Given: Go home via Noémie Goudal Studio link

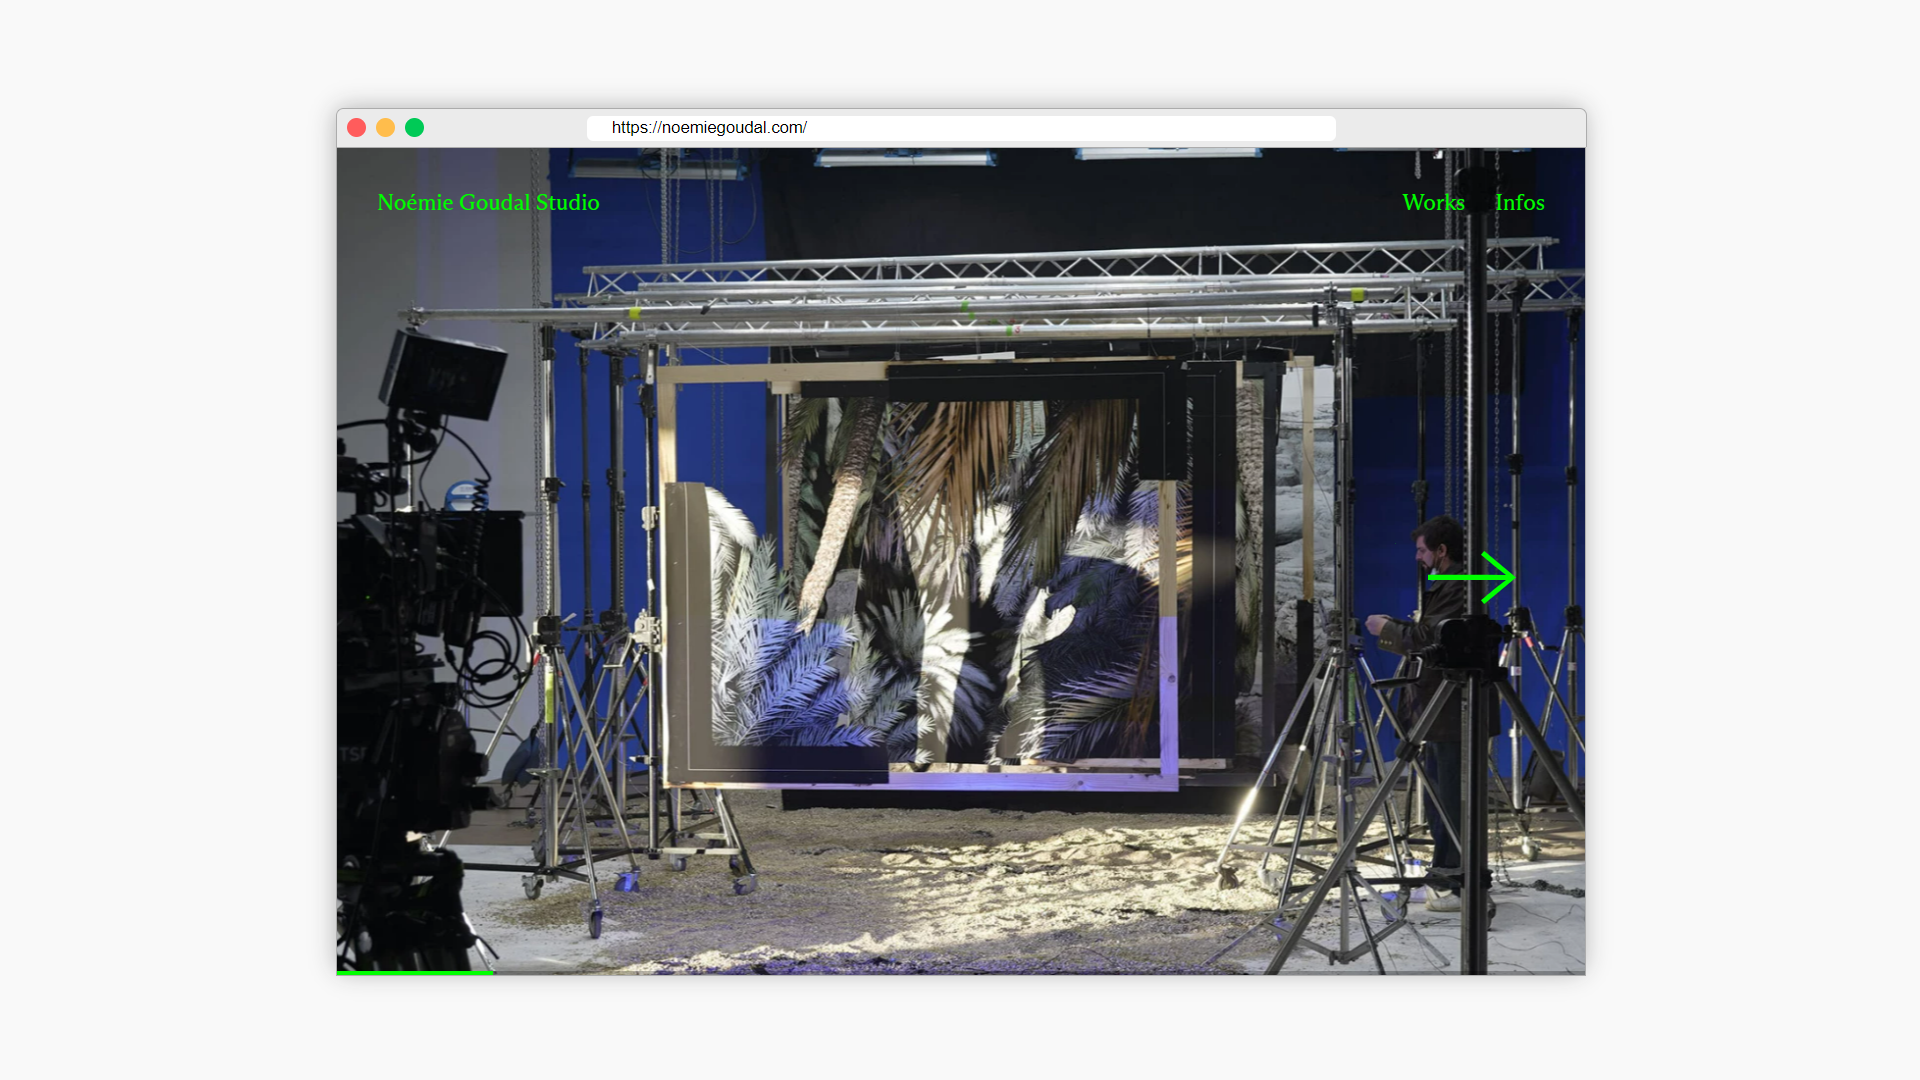Looking at the screenshot, I should pos(488,202).
